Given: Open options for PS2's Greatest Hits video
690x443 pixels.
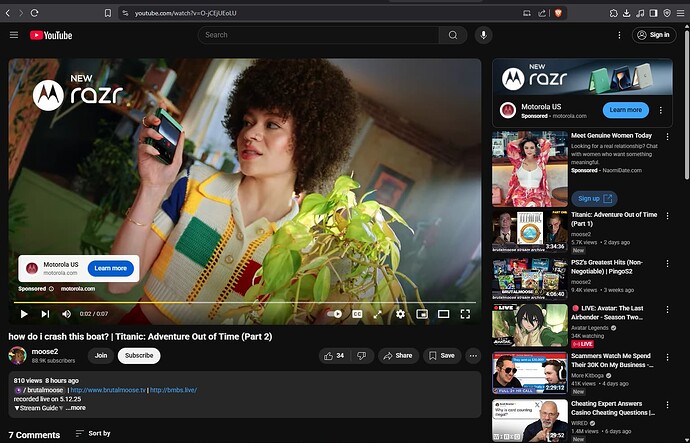Looking at the screenshot, I should [667, 264].
